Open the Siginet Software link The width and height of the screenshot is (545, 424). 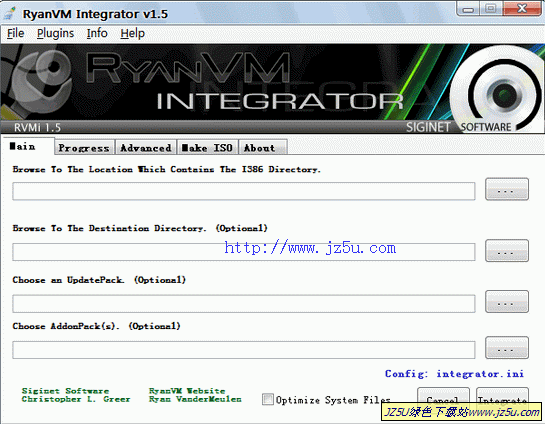(x=65, y=391)
